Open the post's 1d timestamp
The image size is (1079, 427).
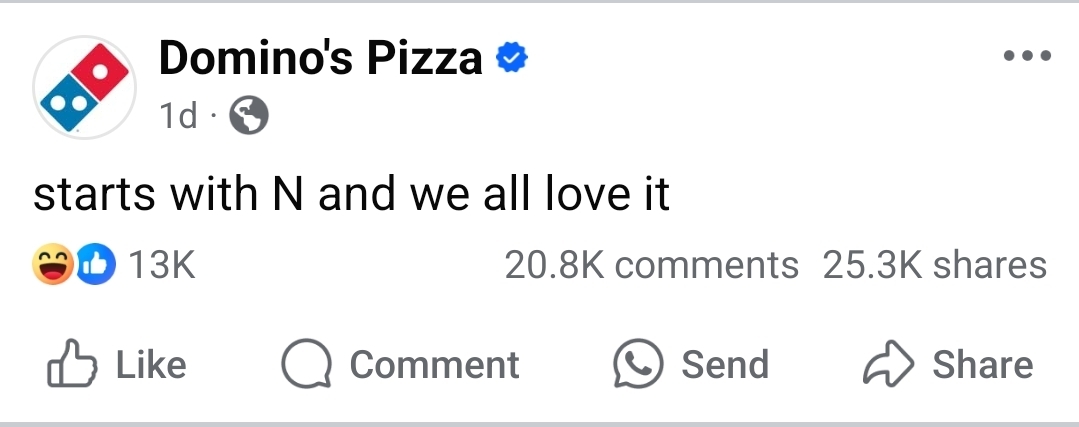(178, 117)
